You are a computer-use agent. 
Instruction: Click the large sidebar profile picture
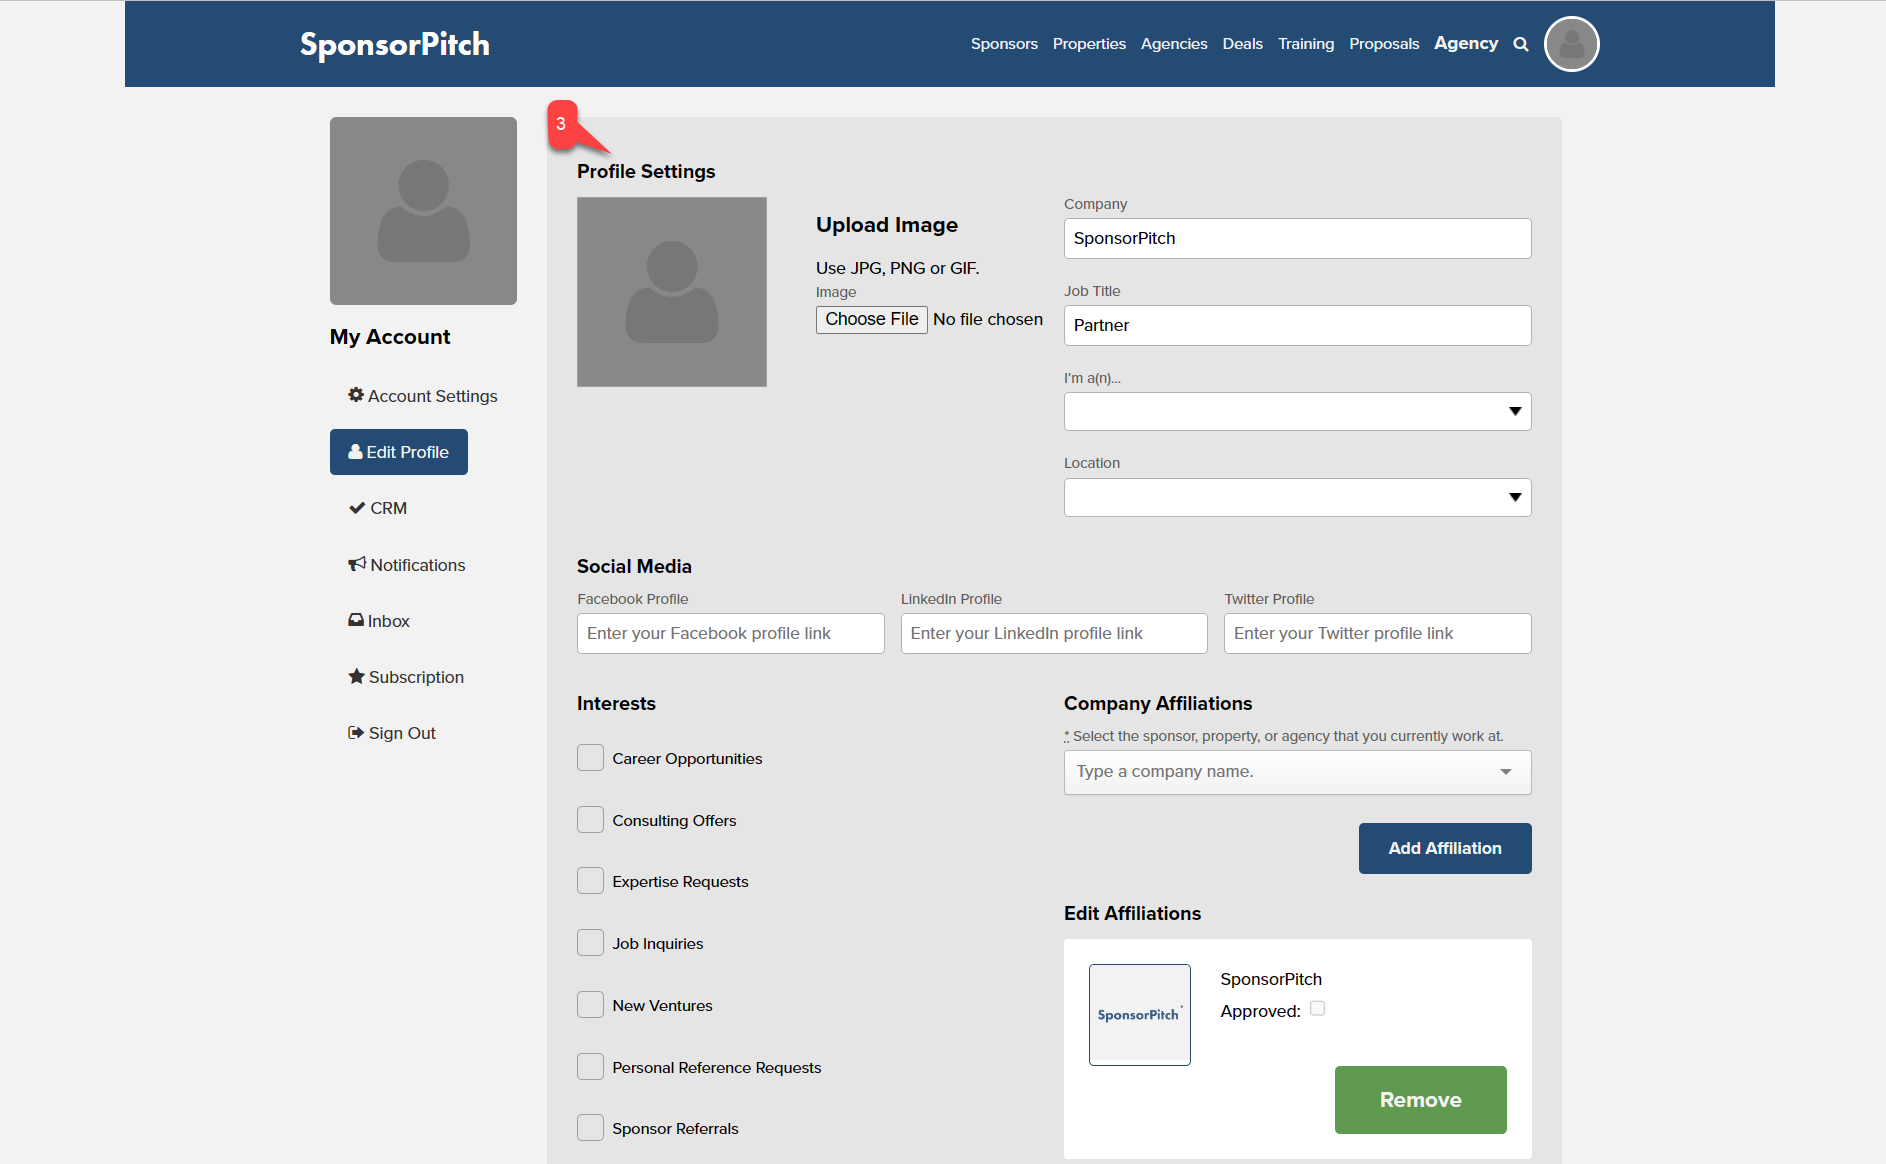[x=423, y=211]
